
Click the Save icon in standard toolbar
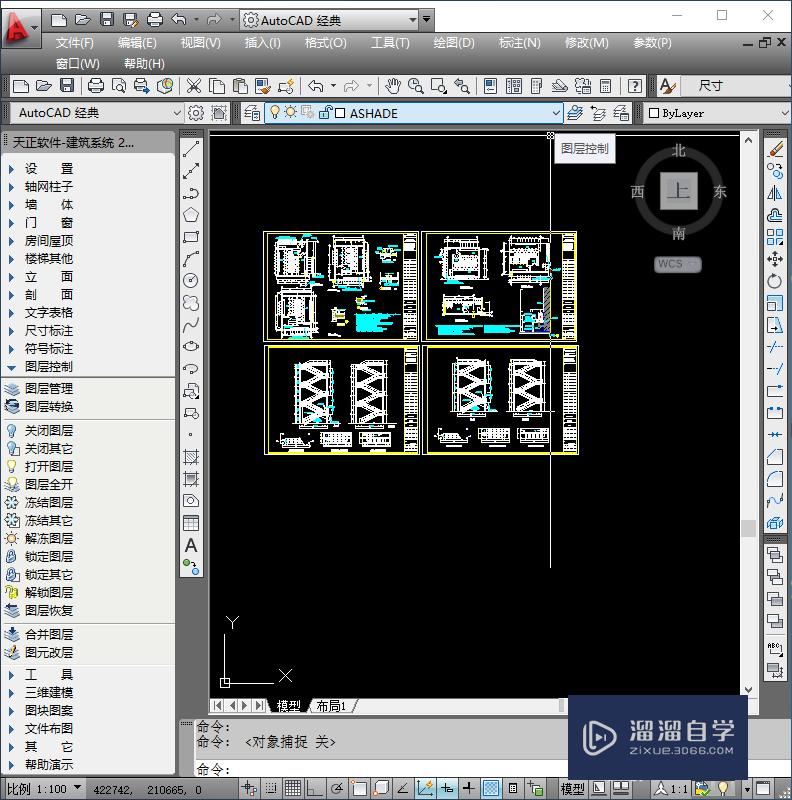(x=67, y=86)
